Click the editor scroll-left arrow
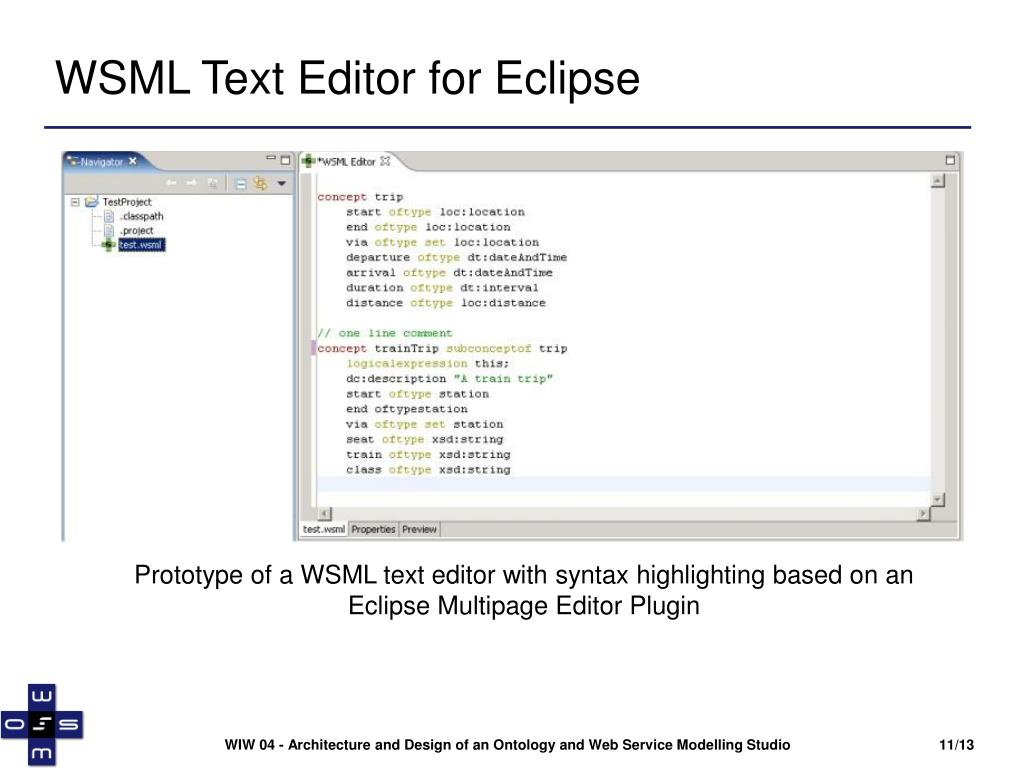Viewport: 1024px width, 768px height. pos(325,514)
